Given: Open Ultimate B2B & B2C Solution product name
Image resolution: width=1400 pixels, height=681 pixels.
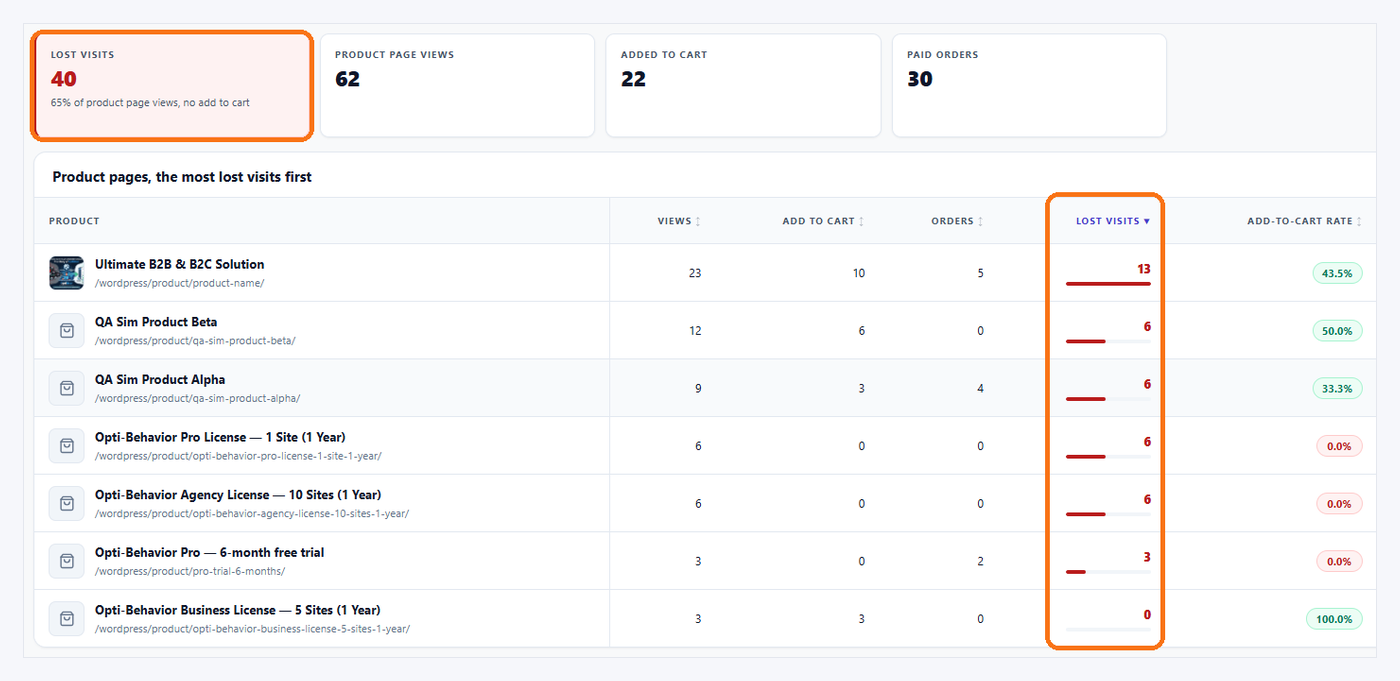Looking at the screenshot, I should (x=180, y=265).
